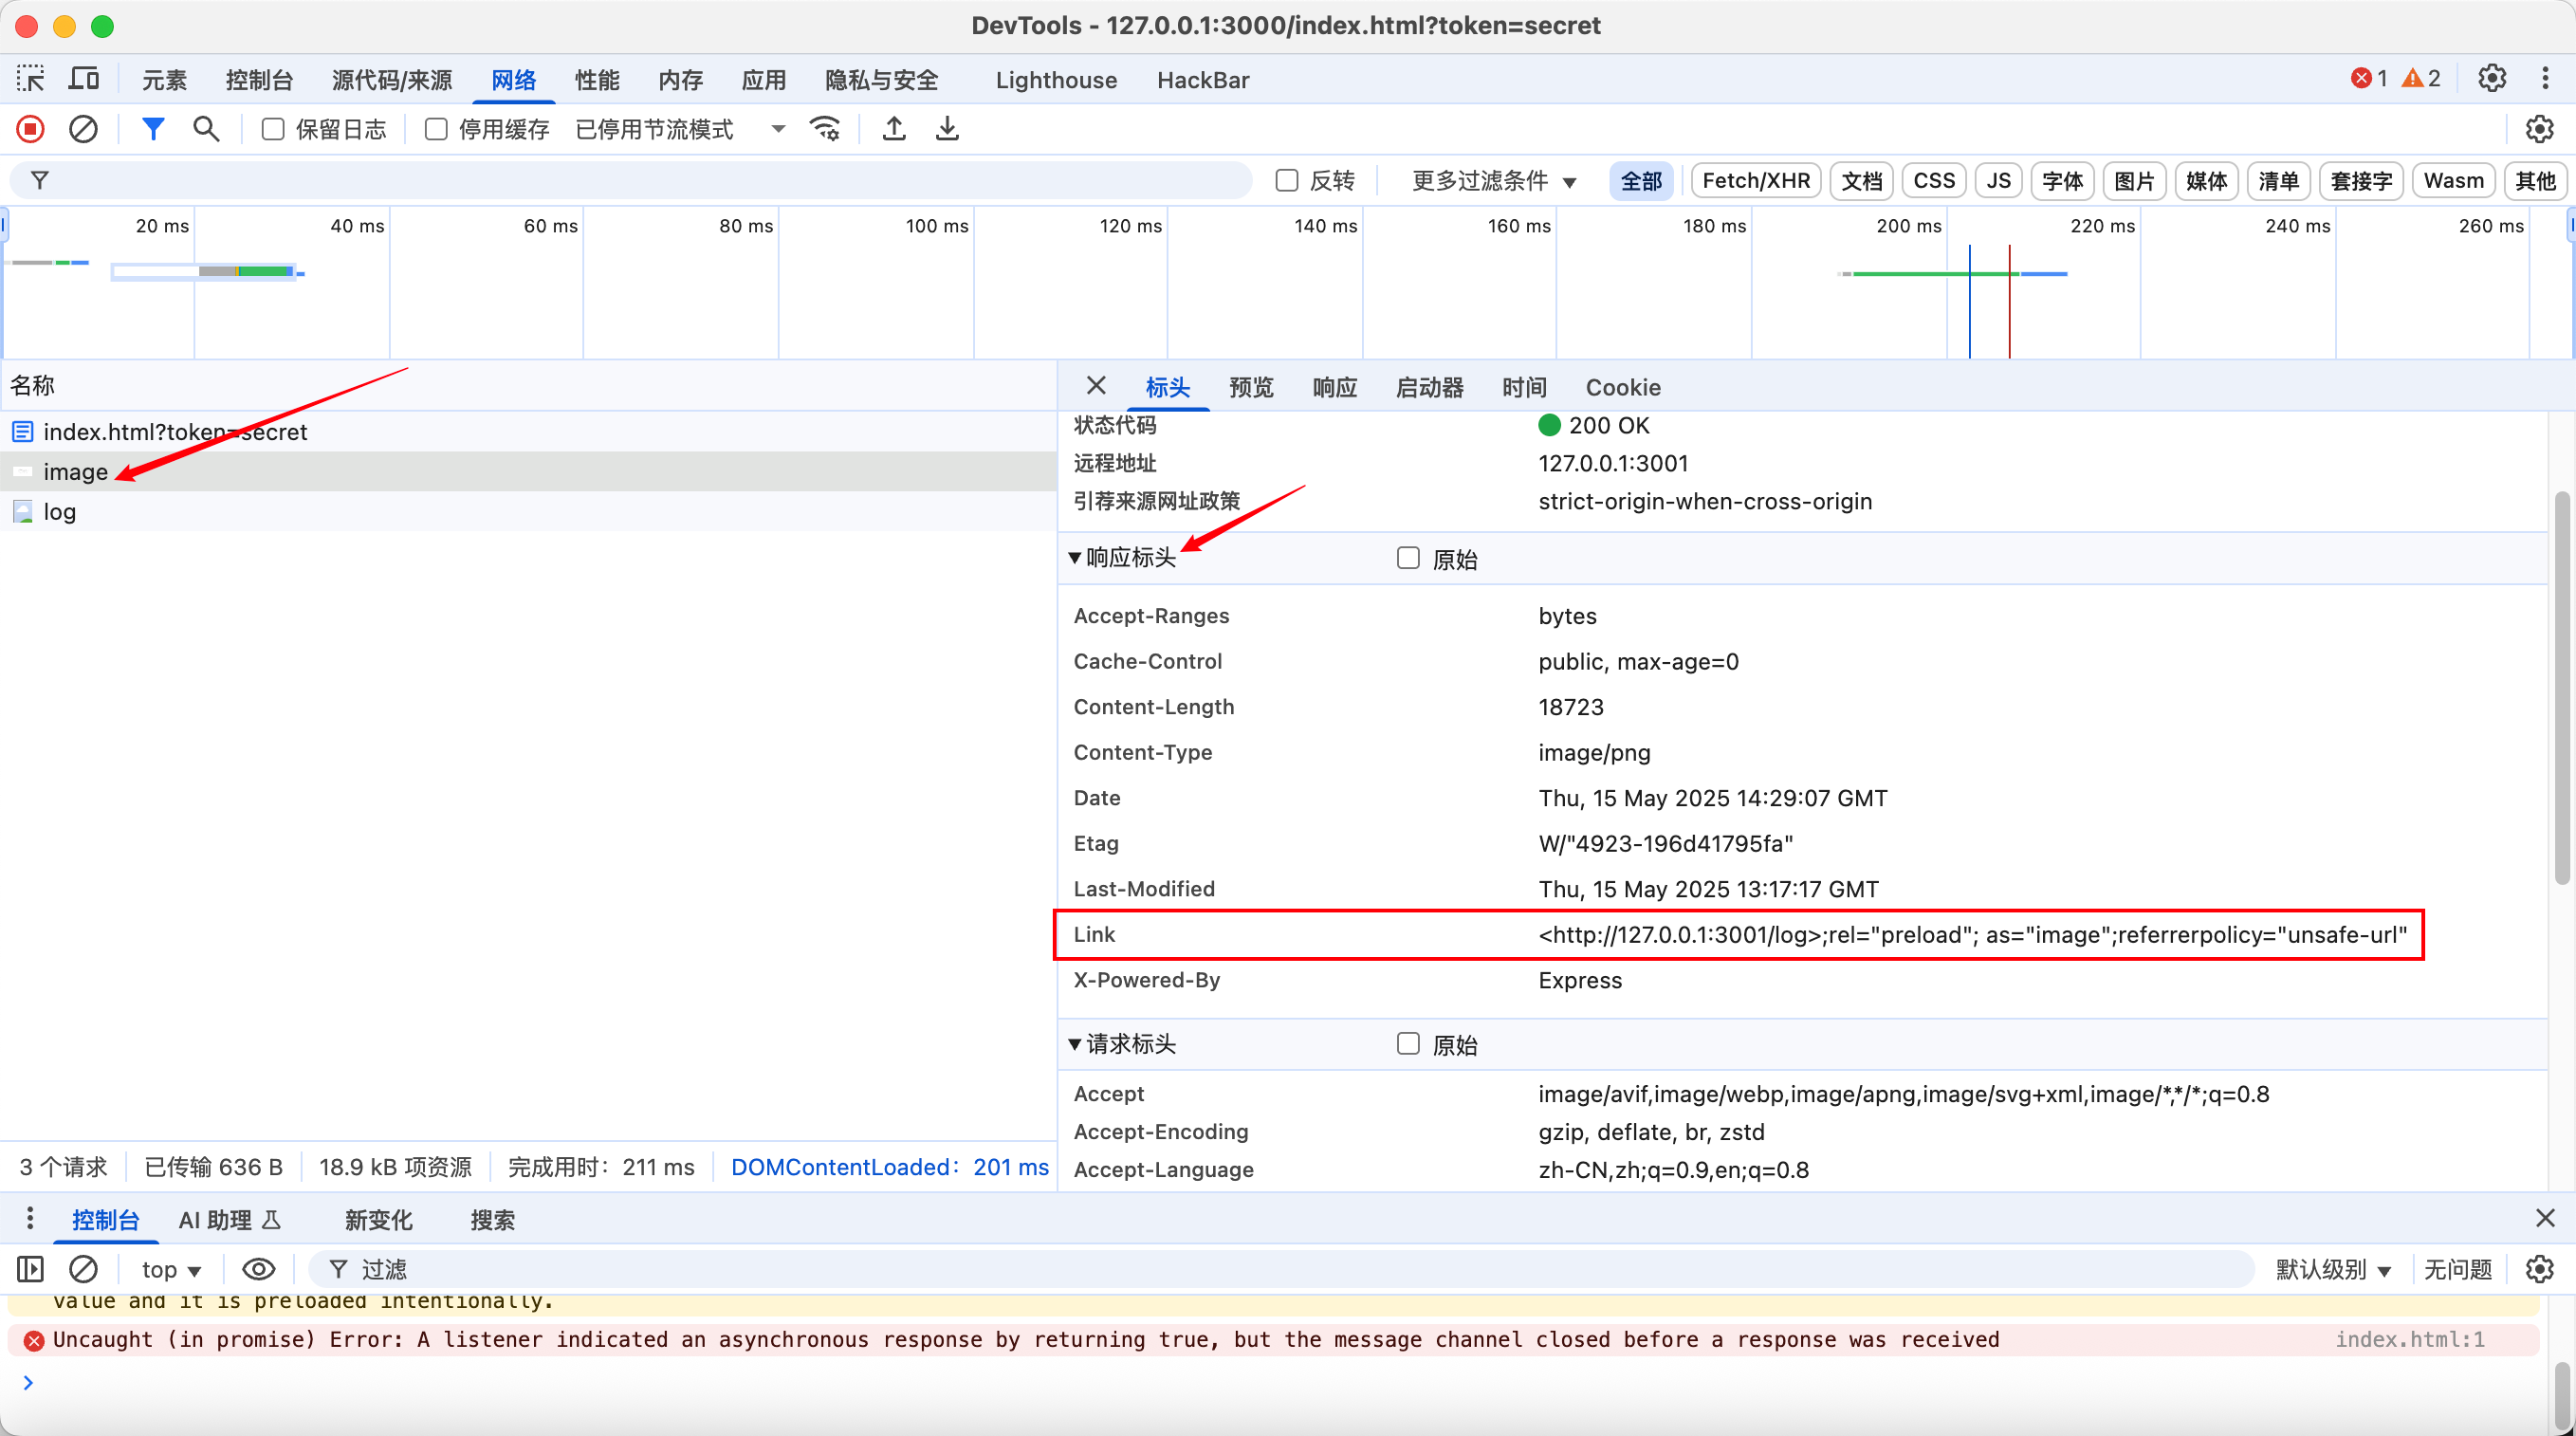Open the 控制台 panel tab at top

click(x=259, y=80)
